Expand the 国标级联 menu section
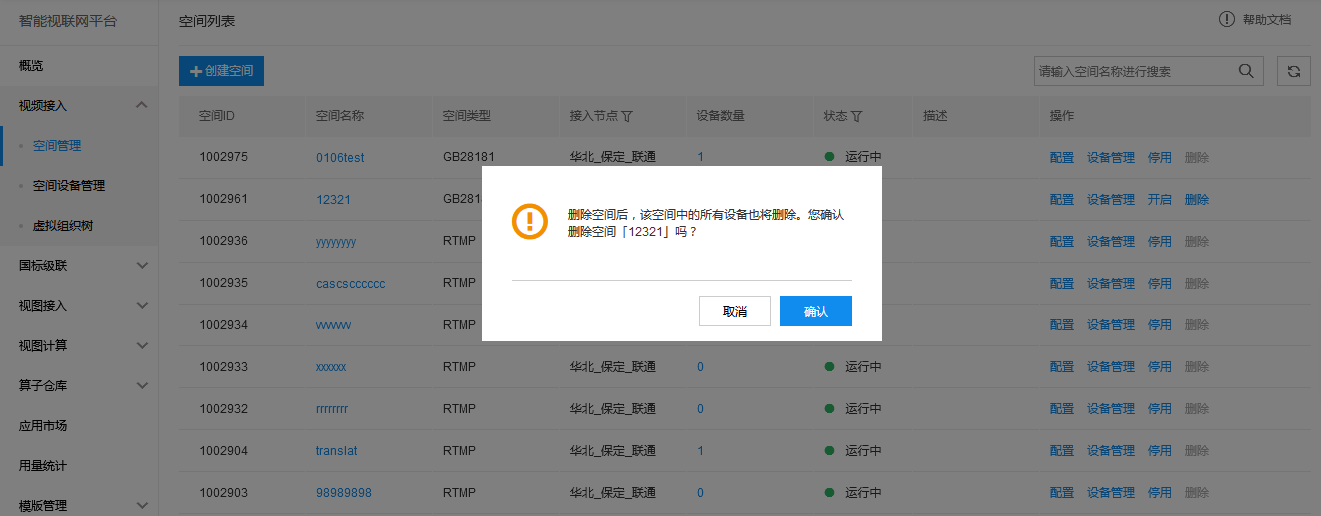 click(142, 265)
